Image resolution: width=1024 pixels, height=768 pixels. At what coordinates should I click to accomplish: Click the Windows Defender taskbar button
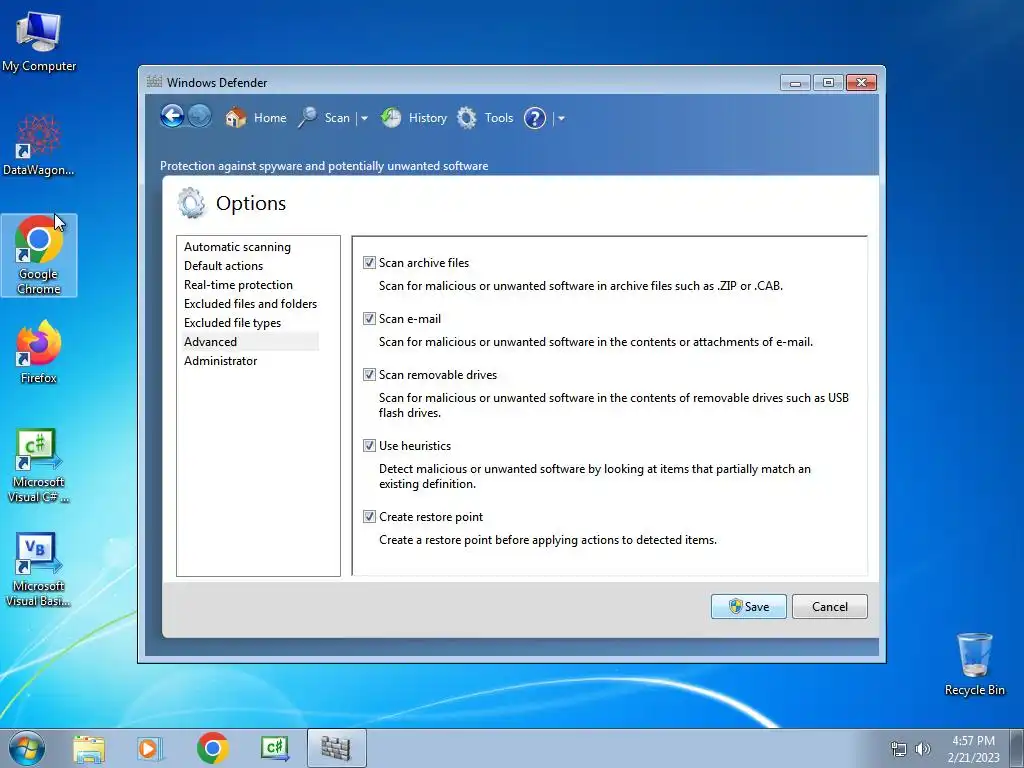(336, 748)
